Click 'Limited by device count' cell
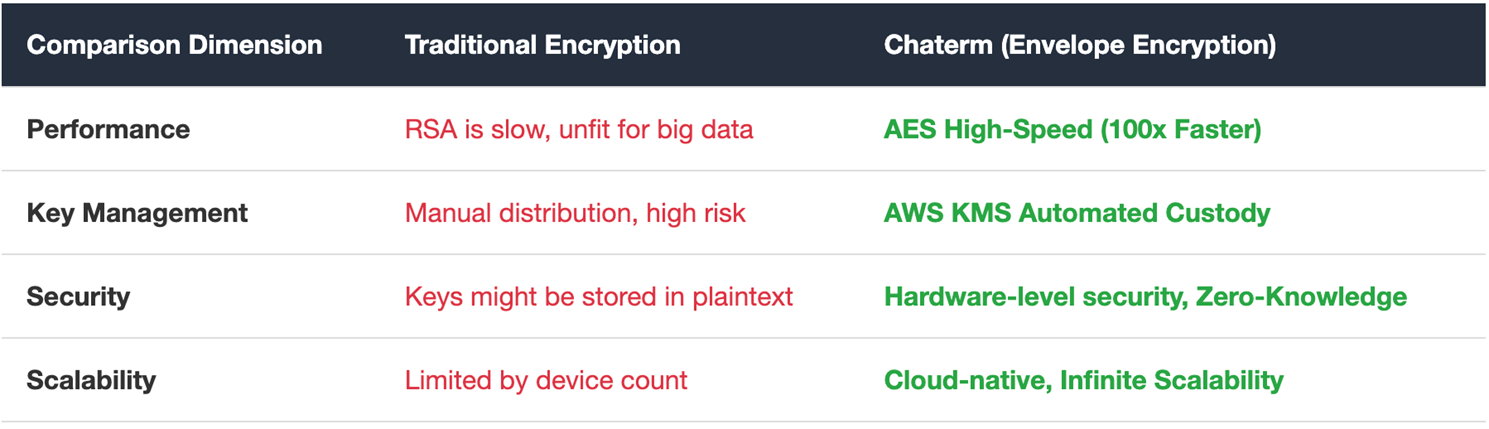The image size is (1489, 429). [546, 380]
